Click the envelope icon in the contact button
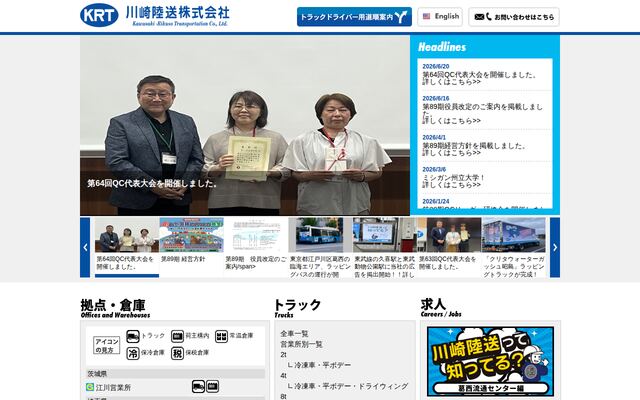The height and width of the screenshot is (400, 640). coord(479,17)
